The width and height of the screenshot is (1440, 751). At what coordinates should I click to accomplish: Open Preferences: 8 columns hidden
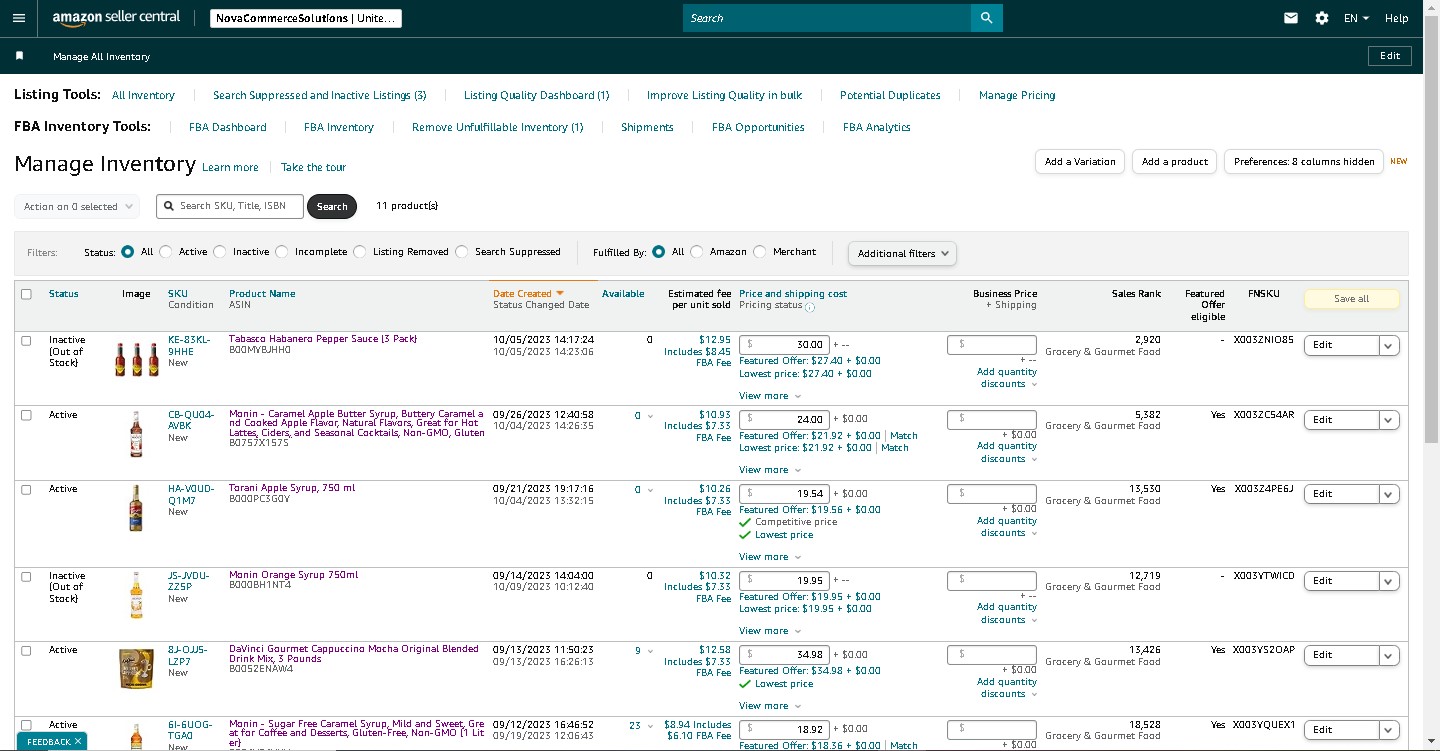tap(1304, 162)
